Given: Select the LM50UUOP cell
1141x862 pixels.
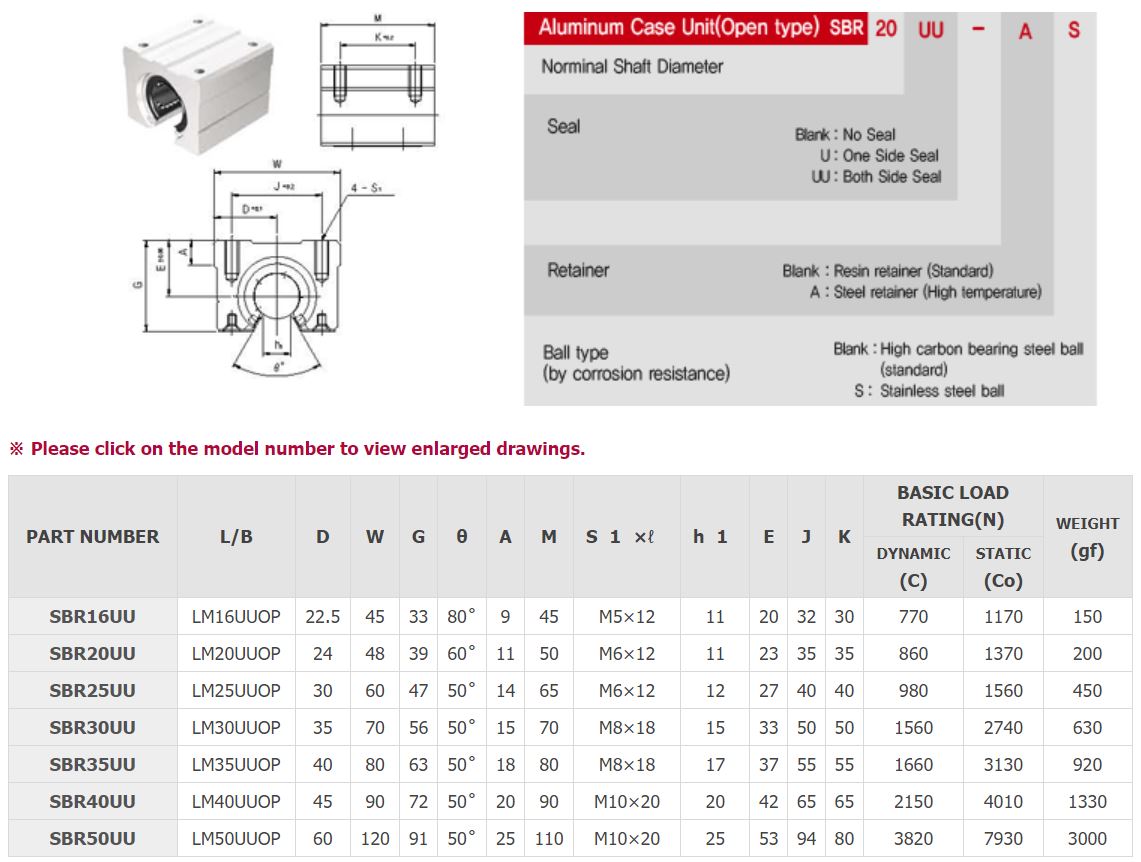Looking at the screenshot, I should pyautogui.click(x=236, y=839).
